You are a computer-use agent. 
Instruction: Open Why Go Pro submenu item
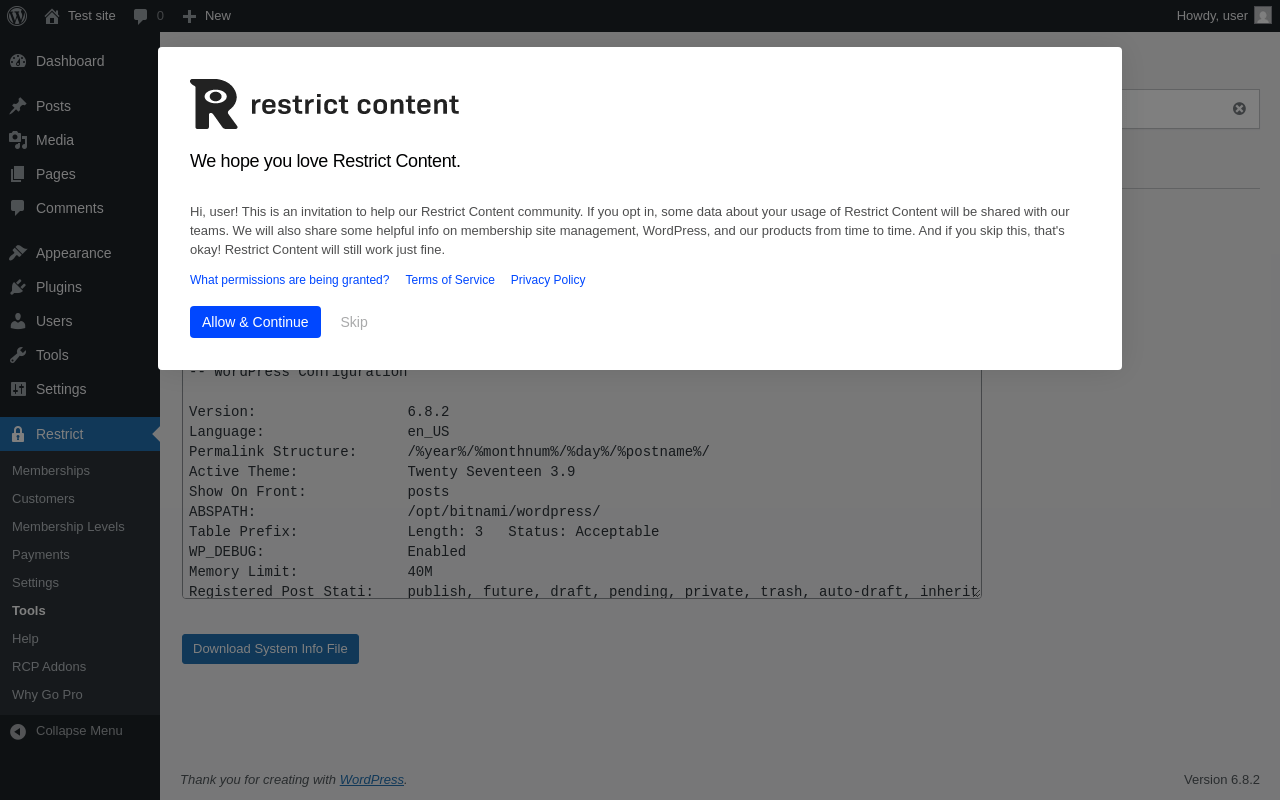tap(47, 694)
